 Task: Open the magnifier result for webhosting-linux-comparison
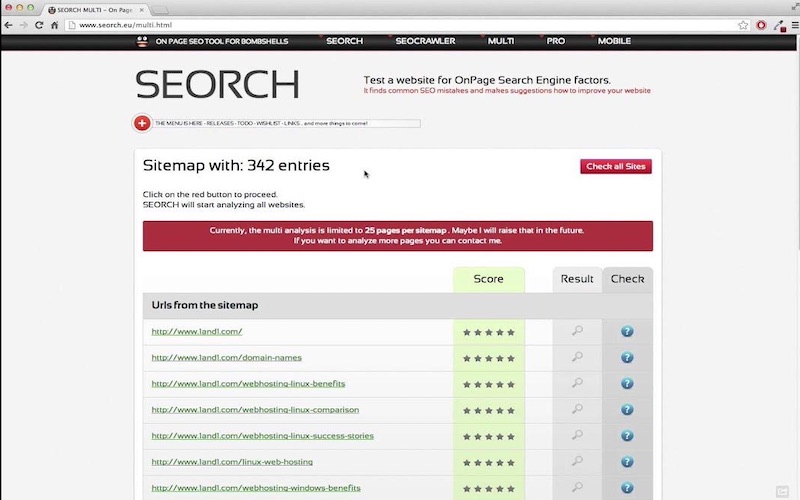tap(577, 409)
